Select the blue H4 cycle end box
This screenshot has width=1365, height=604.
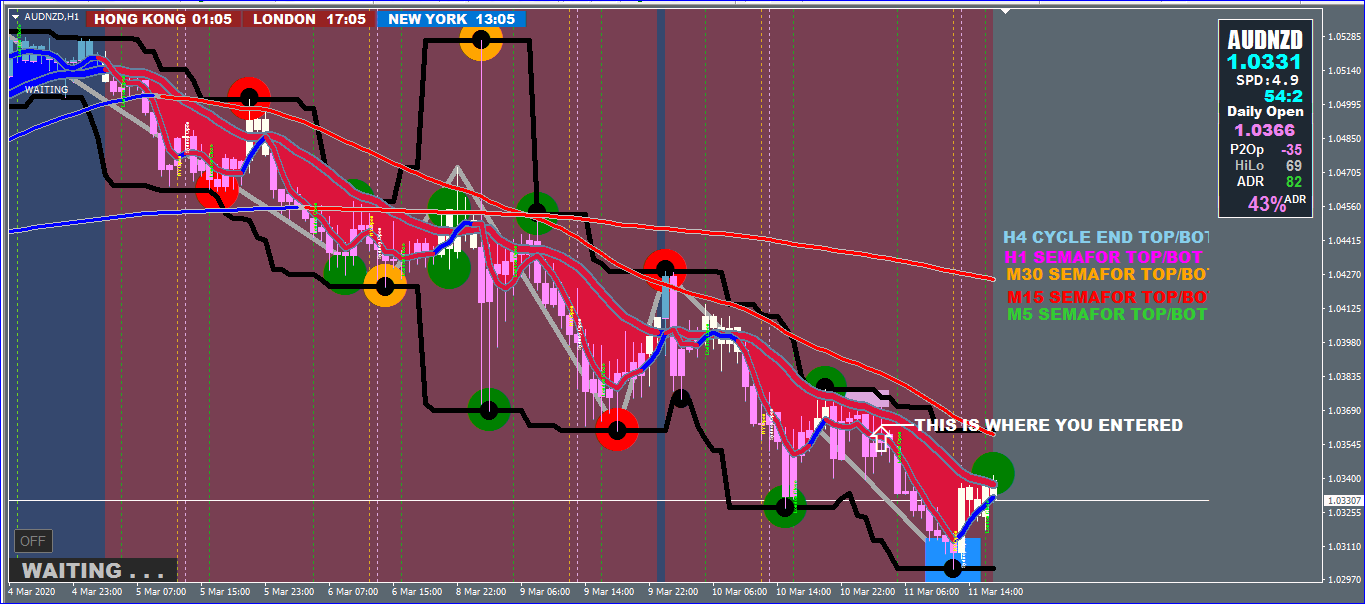[x=952, y=559]
